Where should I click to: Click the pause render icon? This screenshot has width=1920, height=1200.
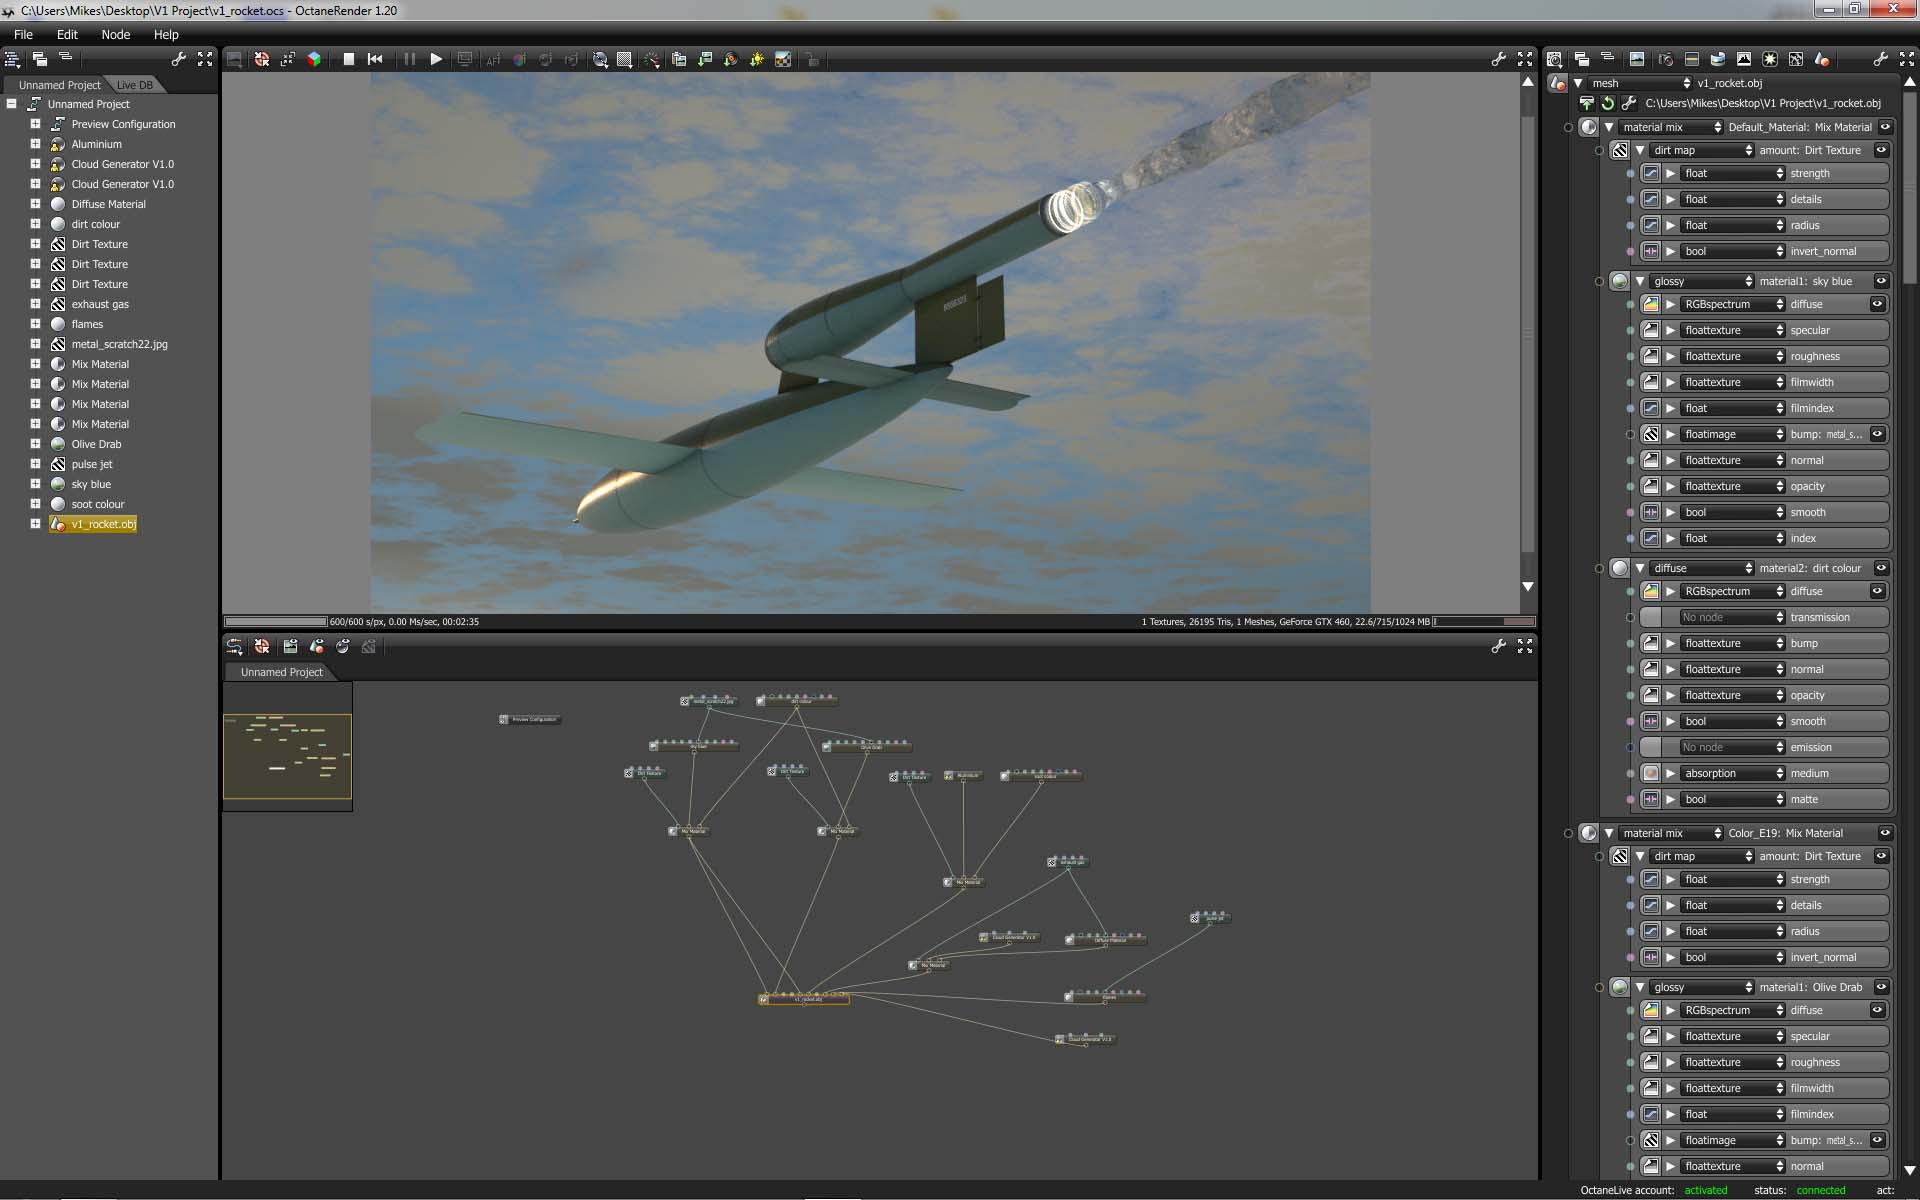point(409,59)
